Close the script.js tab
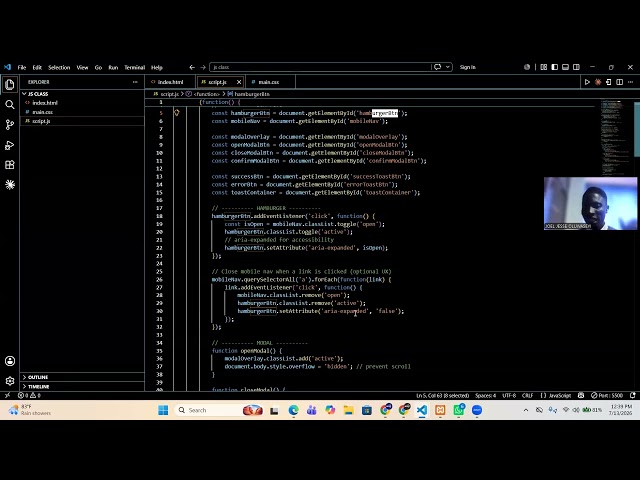This screenshot has height=480, width=640. (x=239, y=82)
